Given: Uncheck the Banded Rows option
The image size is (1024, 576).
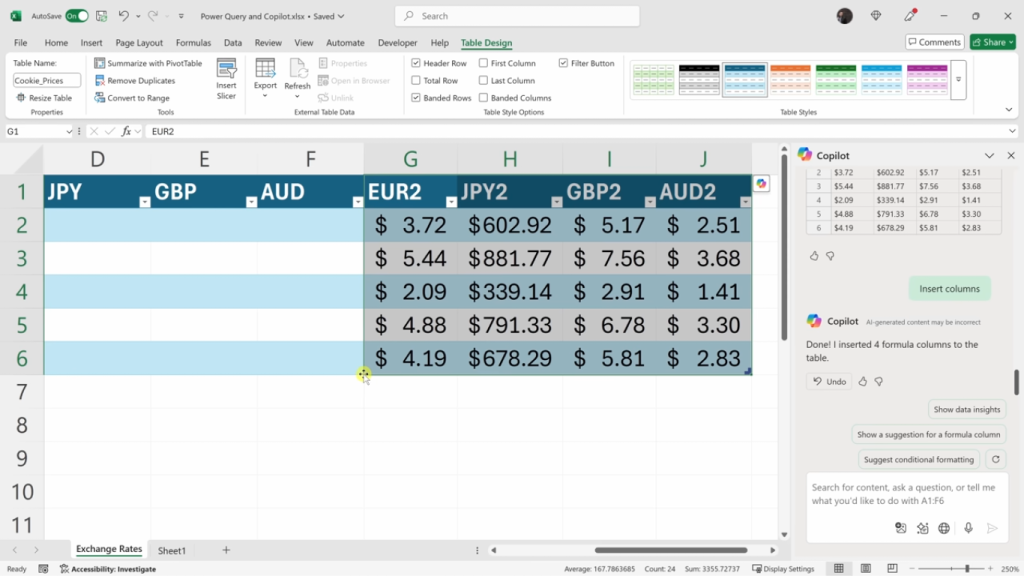Looking at the screenshot, I should click(x=416, y=97).
